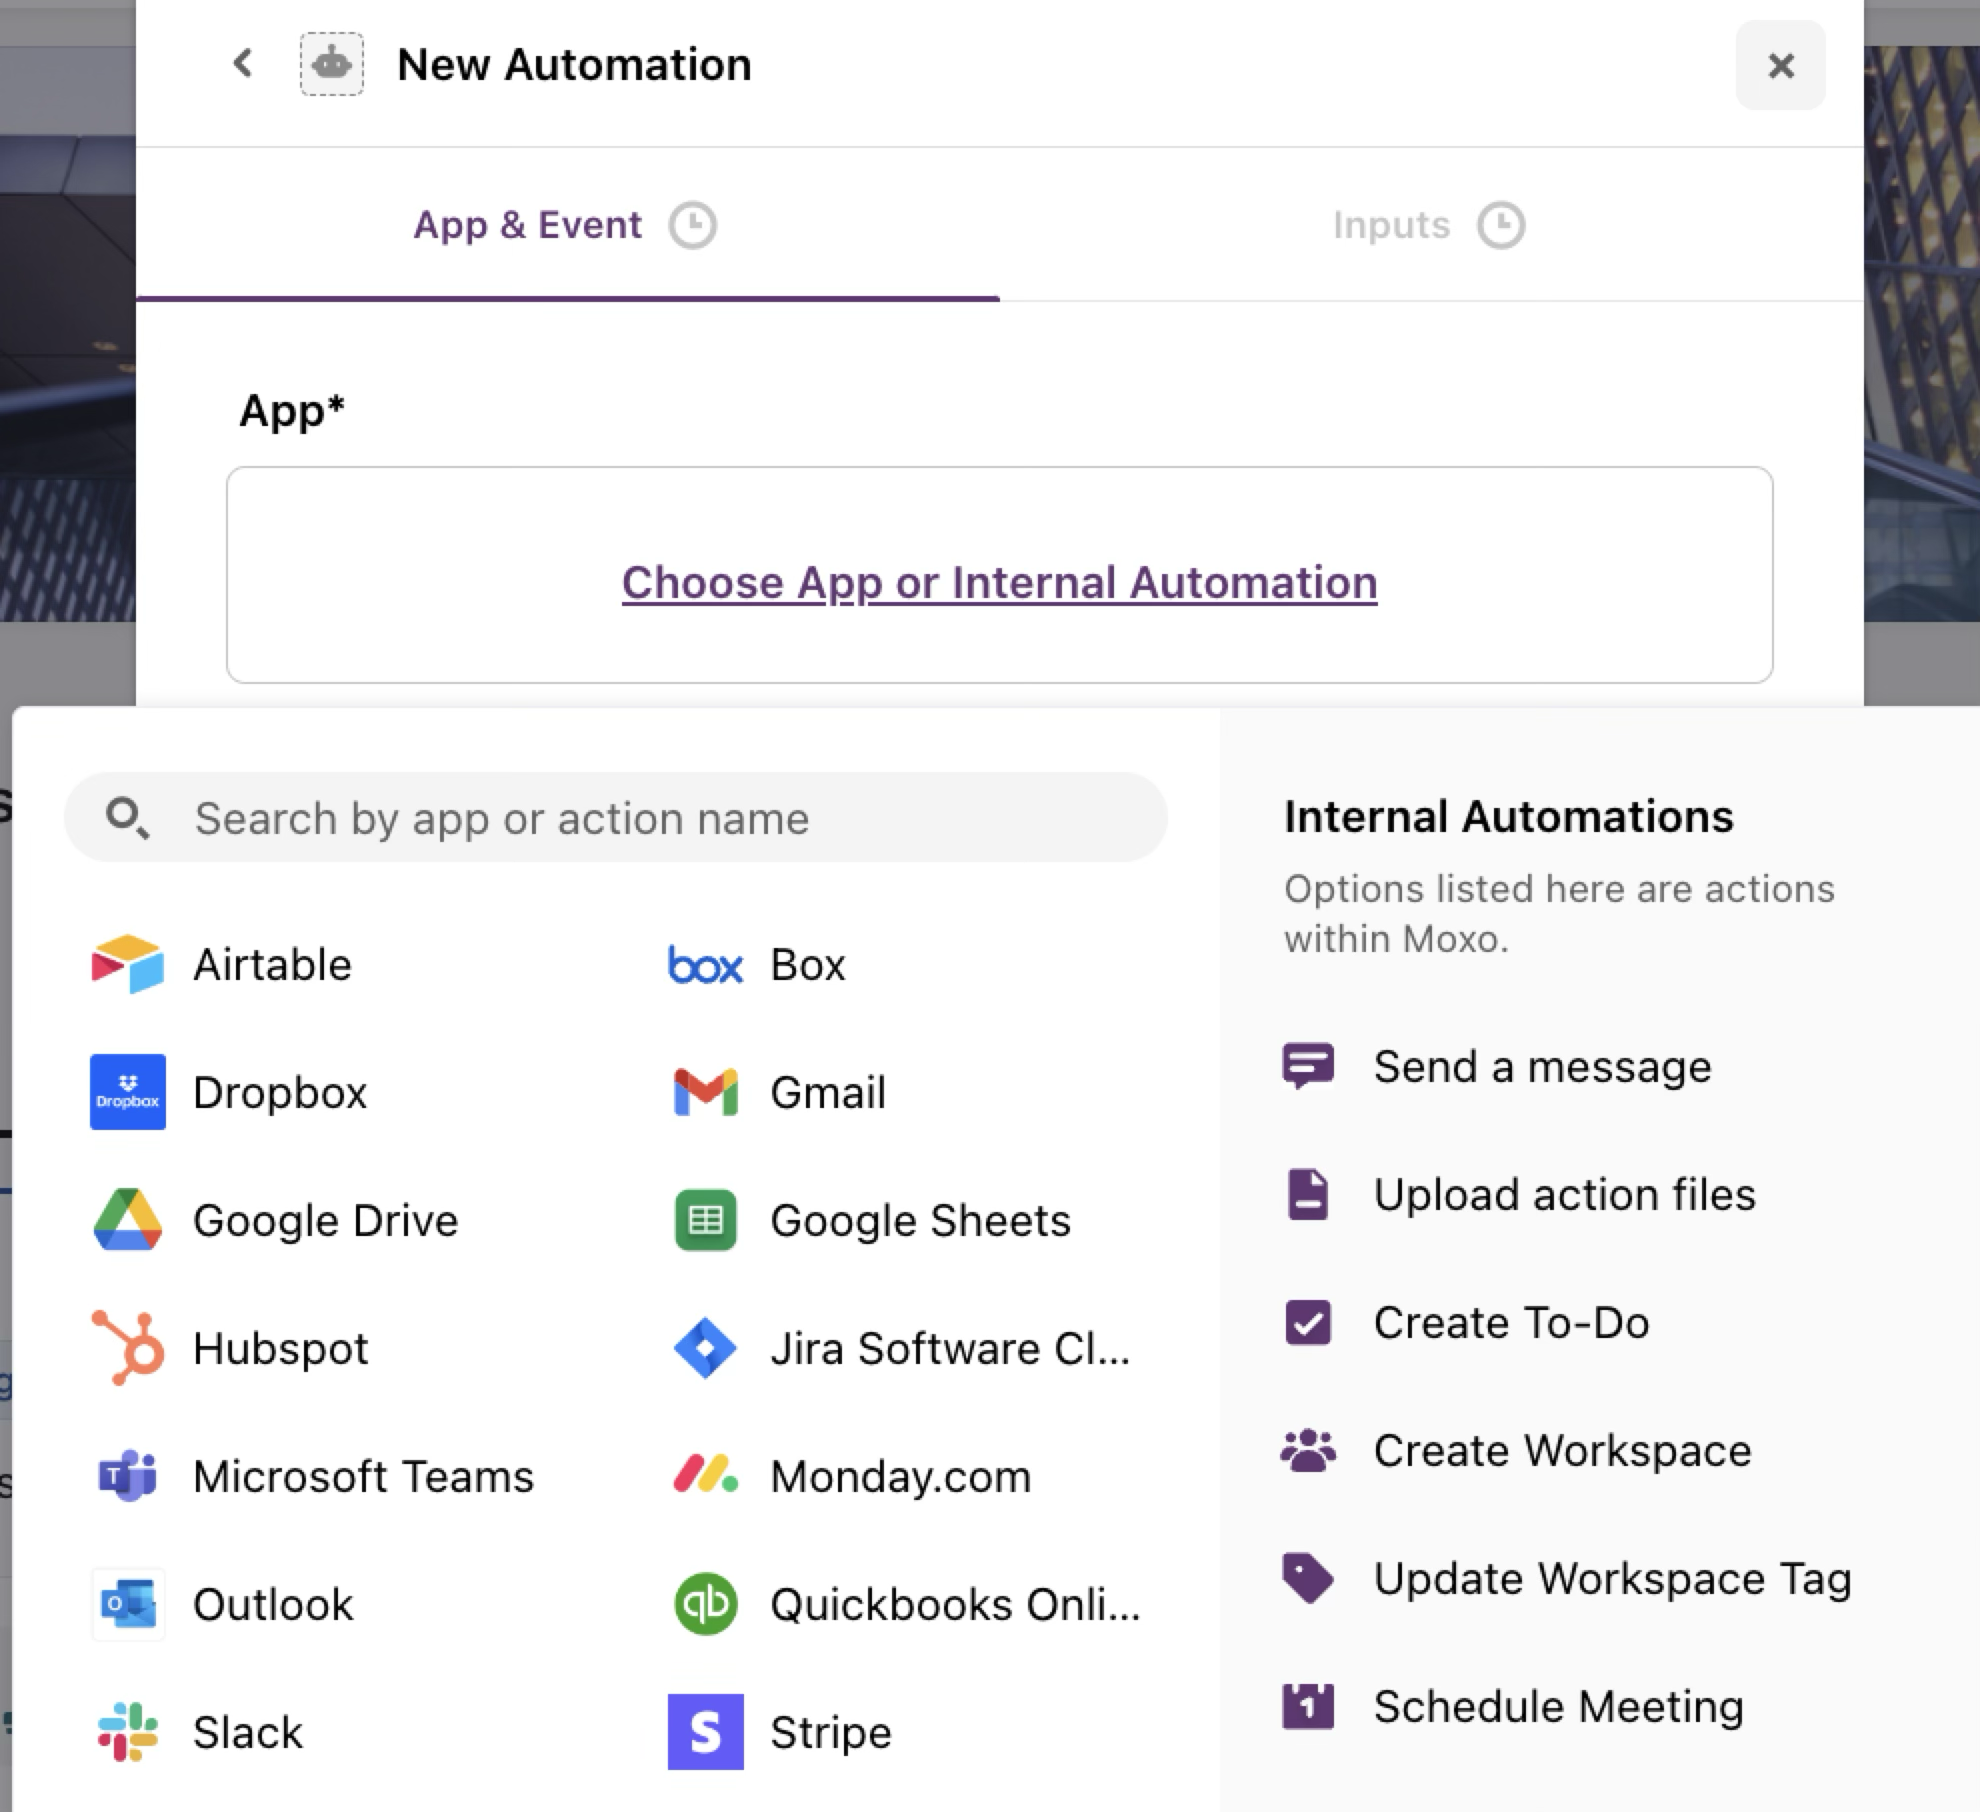This screenshot has height=1812, width=1980.
Task: Choose the Dropbox app label
Action: pyautogui.click(x=280, y=1093)
